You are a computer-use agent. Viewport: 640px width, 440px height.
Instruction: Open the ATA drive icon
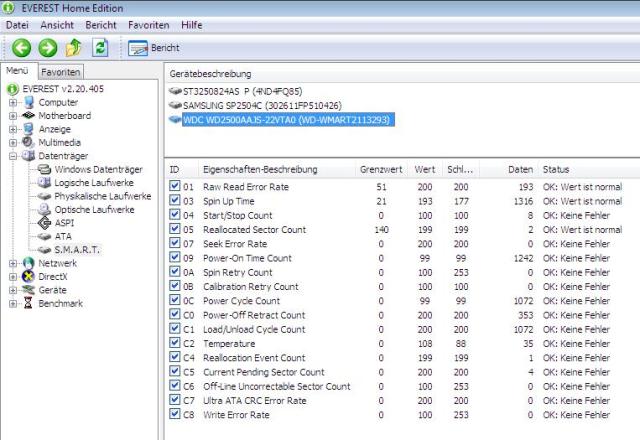tap(44, 236)
